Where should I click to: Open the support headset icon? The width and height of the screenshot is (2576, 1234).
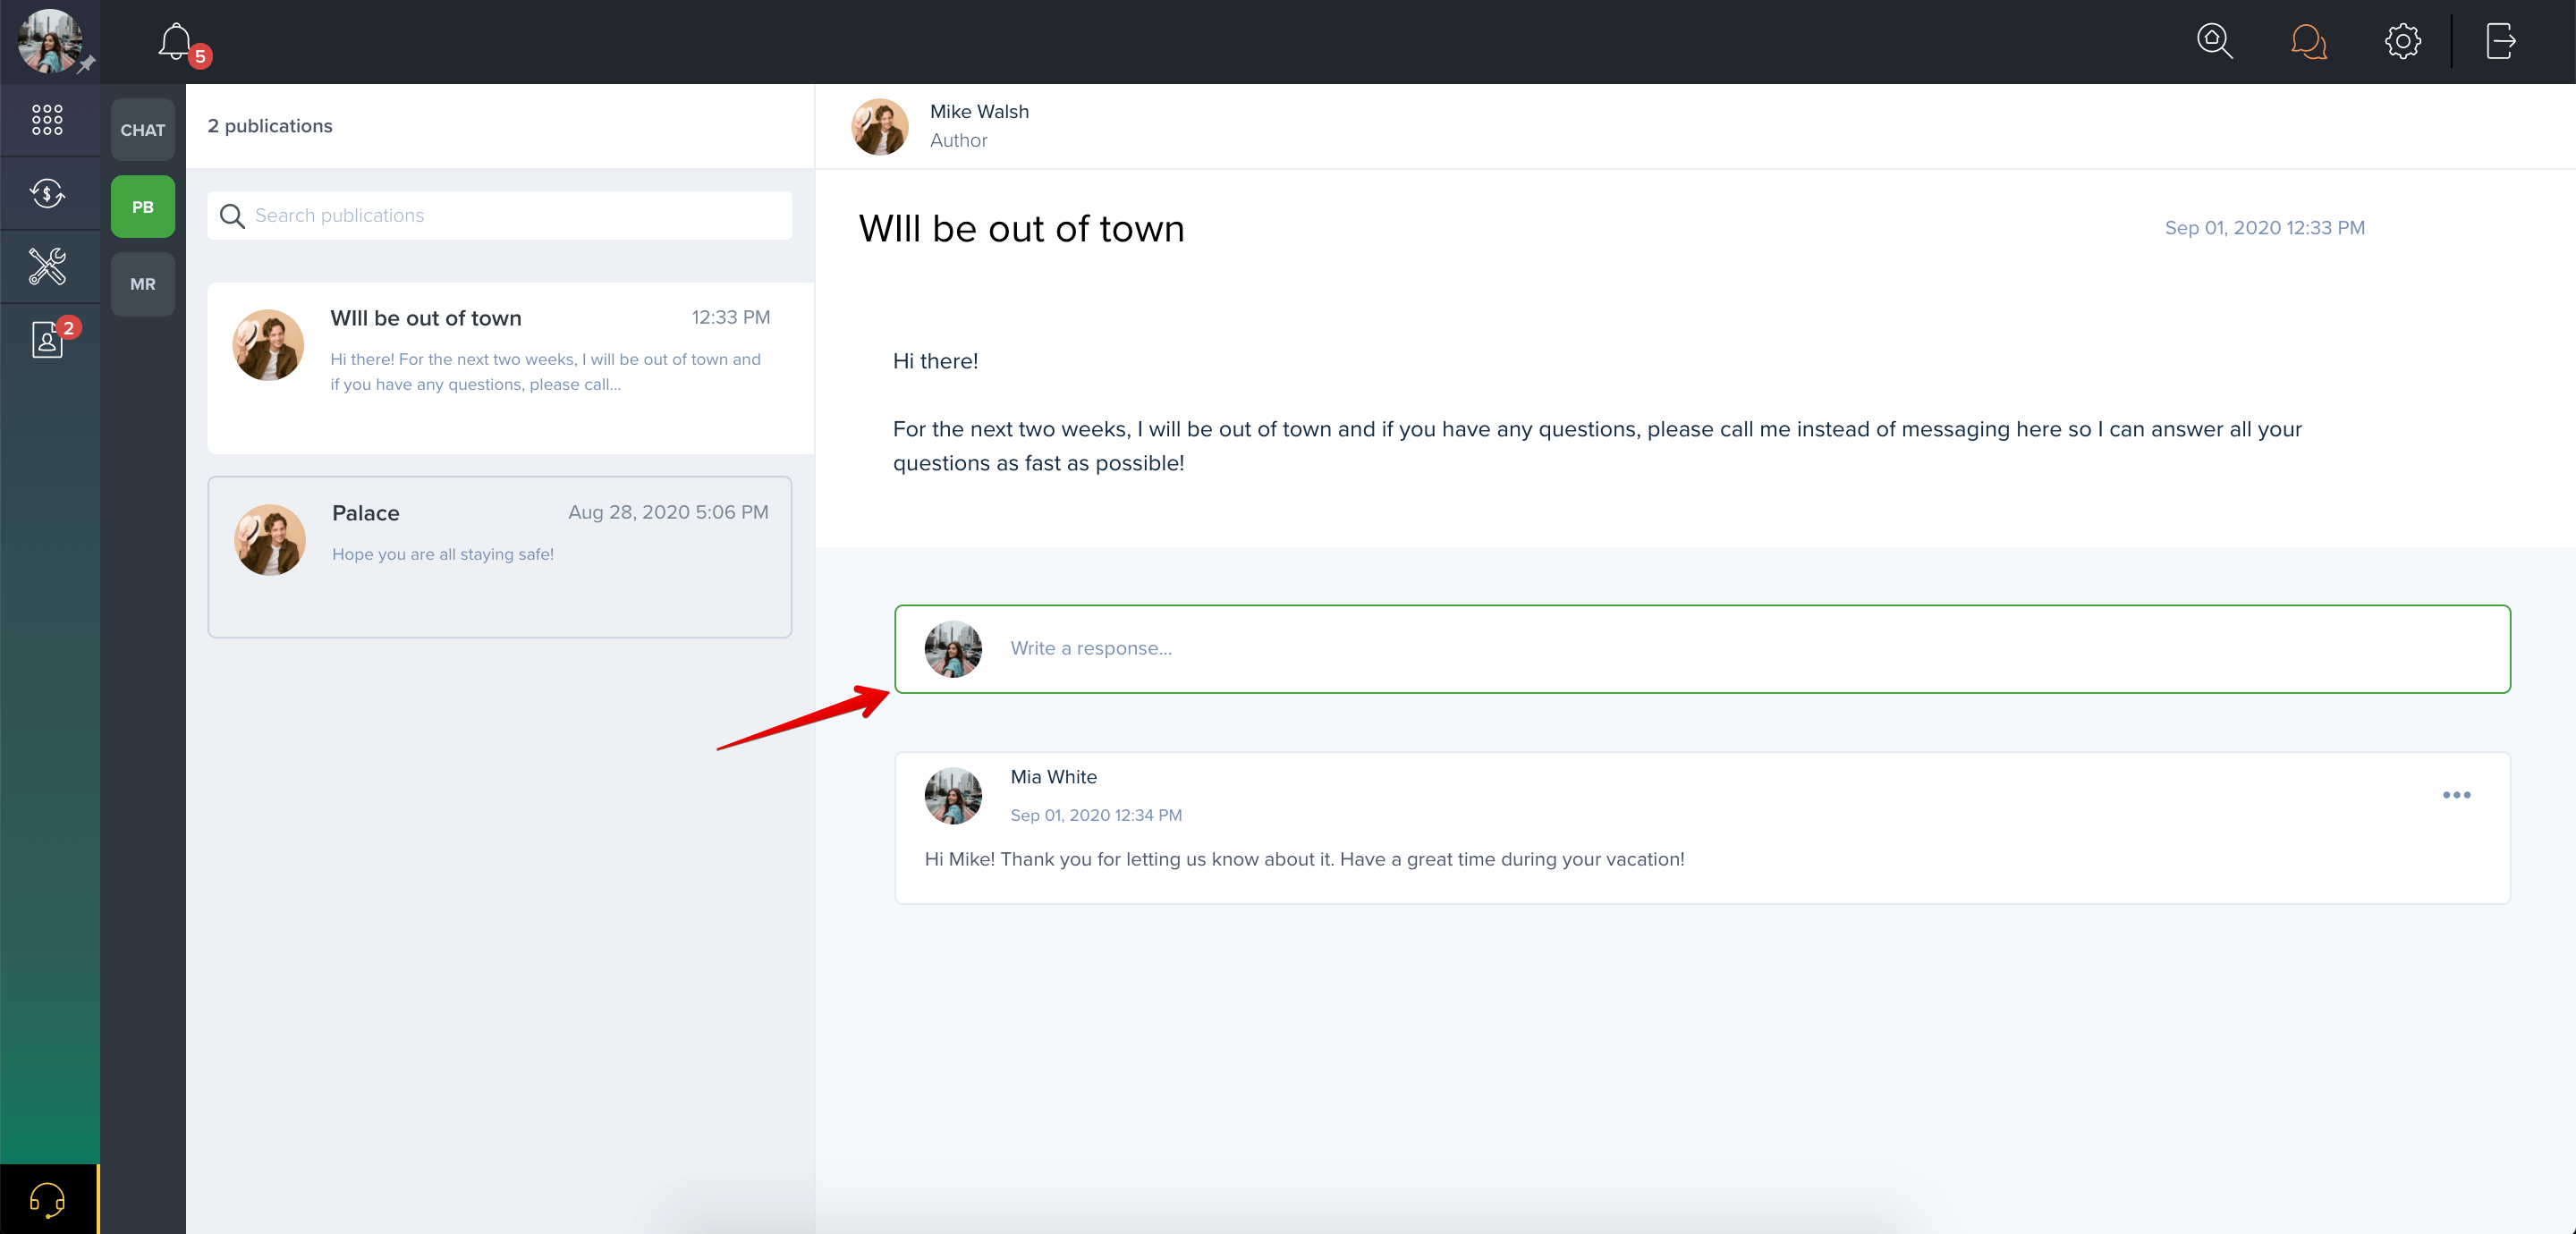point(47,1199)
